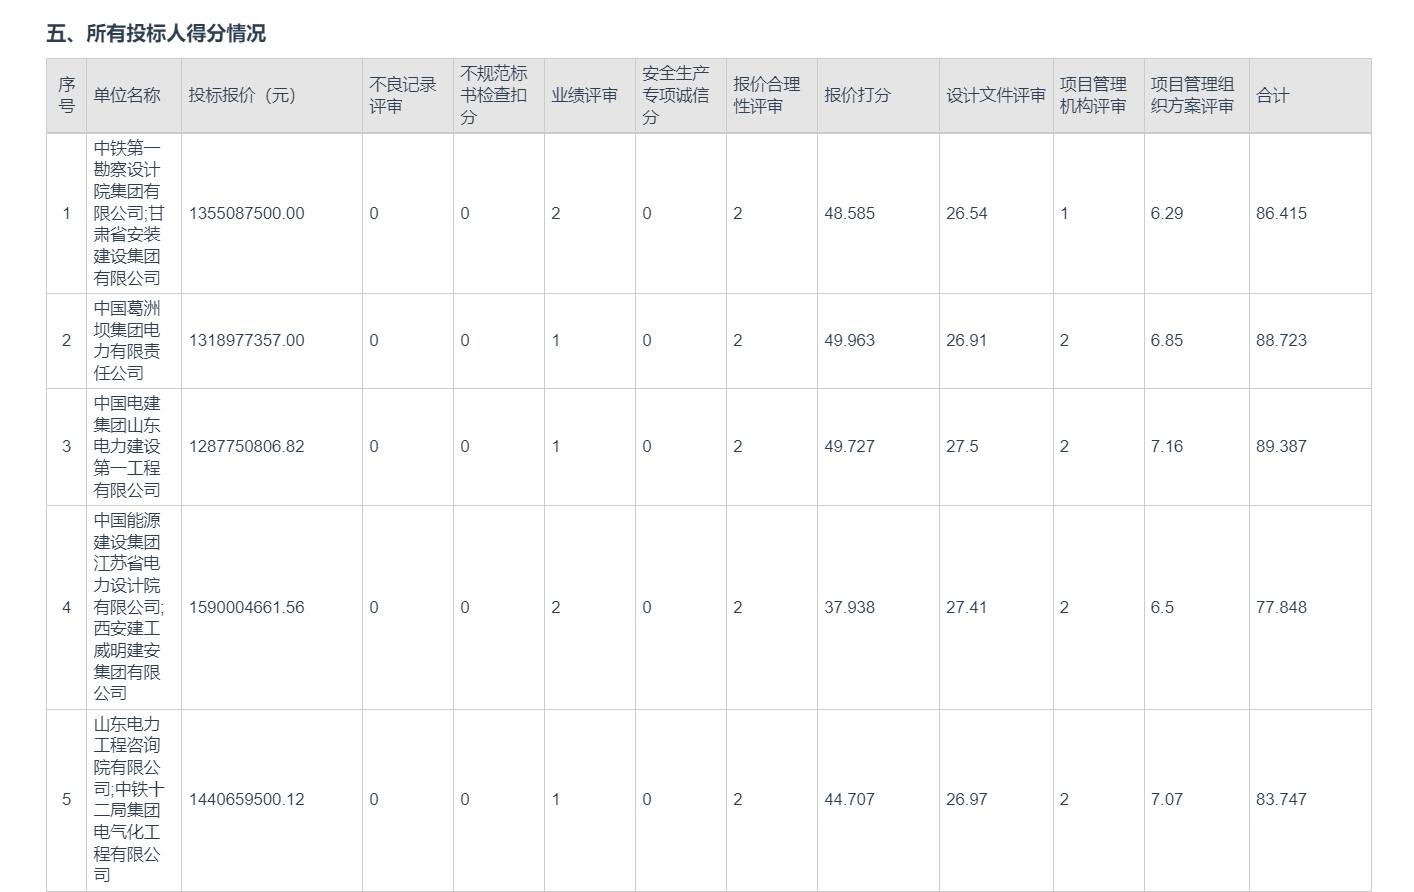Screen dimensions: 1414x892
Task: Select the 安全生产专项诚信分 column header
Action: coord(676,96)
